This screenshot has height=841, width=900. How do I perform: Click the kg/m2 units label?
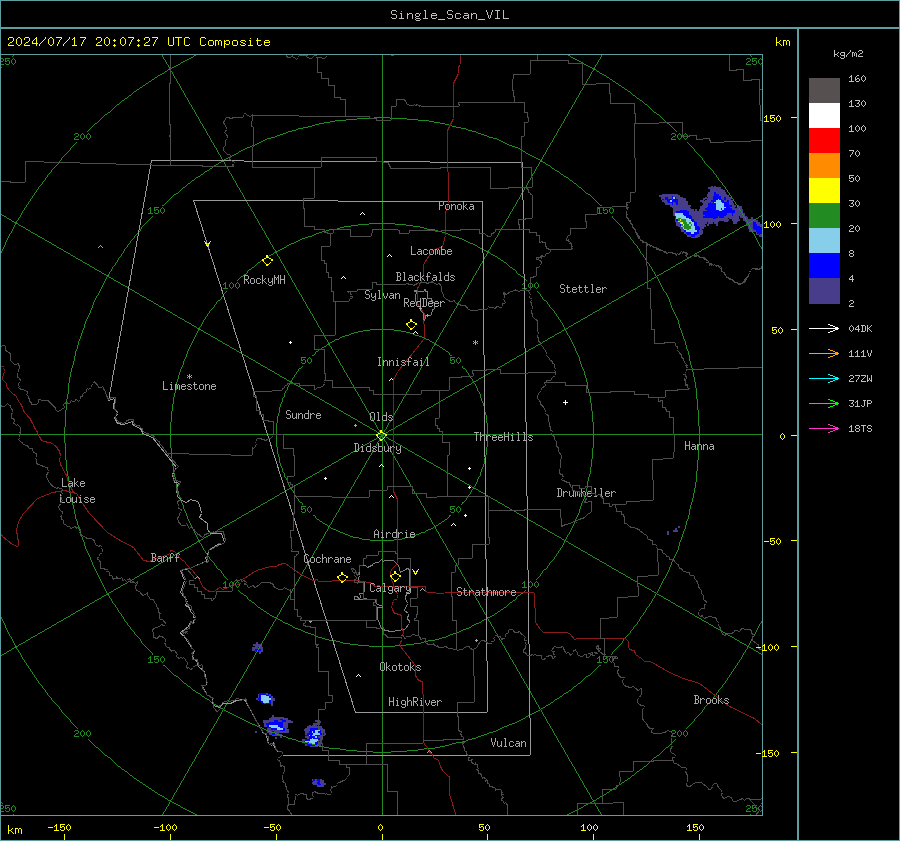[x=848, y=54]
